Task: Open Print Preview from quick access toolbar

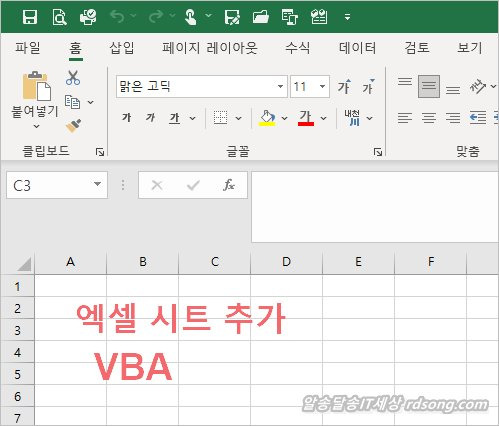Action: pyautogui.click(x=59, y=17)
